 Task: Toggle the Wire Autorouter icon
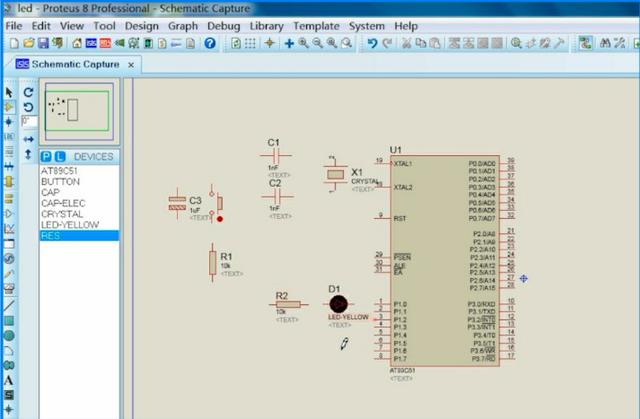tap(585, 43)
